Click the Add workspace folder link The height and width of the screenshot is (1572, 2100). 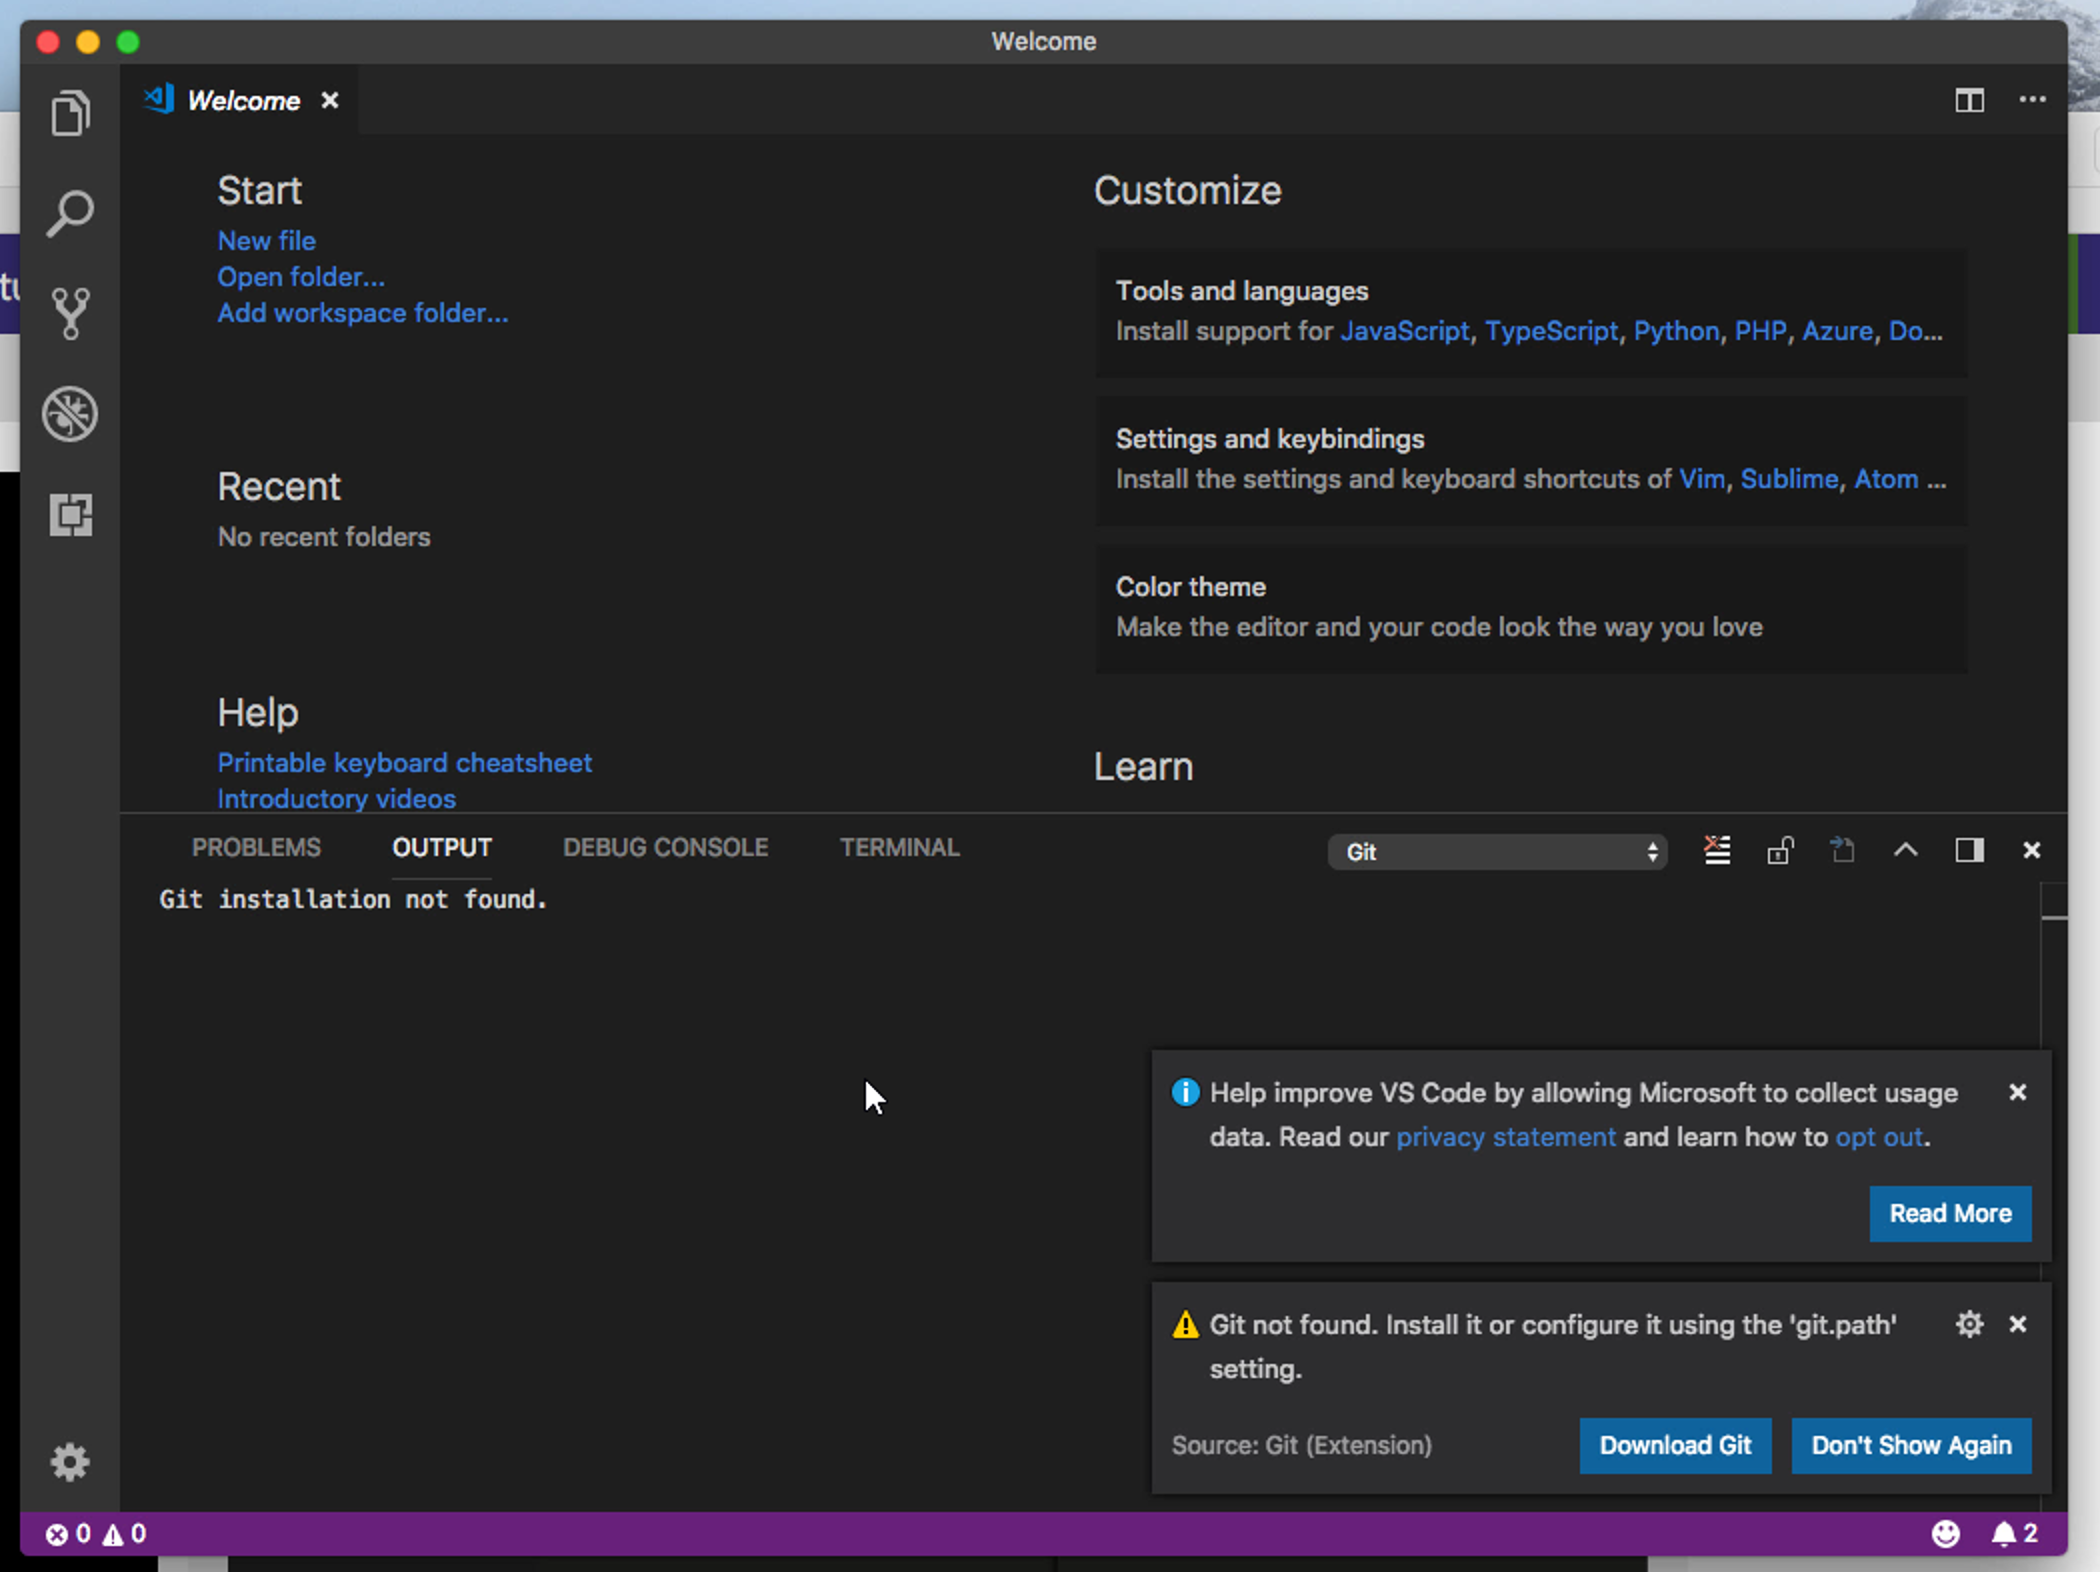tap(363, 313)
